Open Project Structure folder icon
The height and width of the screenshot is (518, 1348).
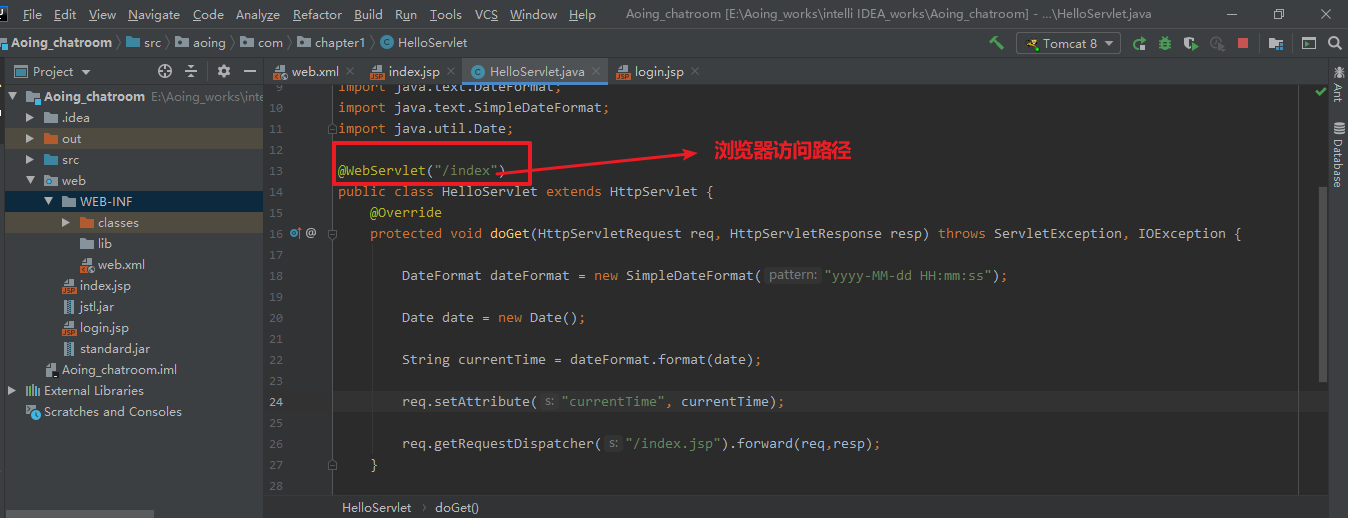tap(1275, 43)
